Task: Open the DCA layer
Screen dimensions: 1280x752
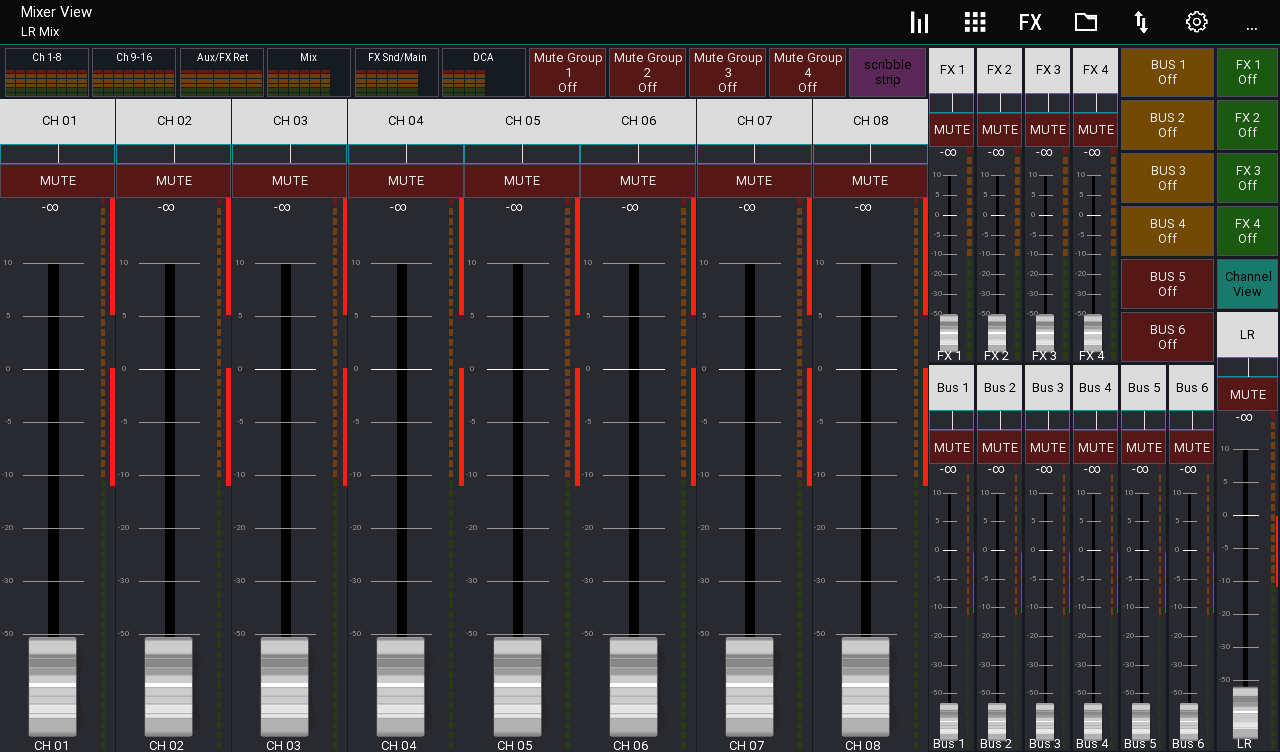Action: pos(483,72)
